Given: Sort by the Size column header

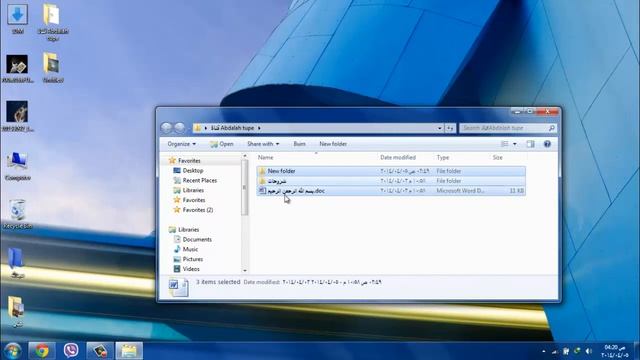Looking at the screenshot, I should (498, 158).
